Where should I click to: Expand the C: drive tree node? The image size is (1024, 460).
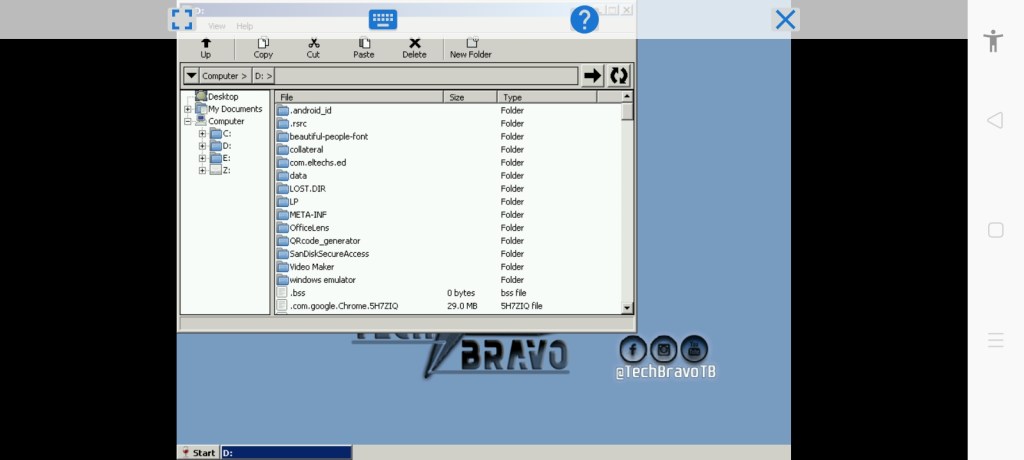(202, 133)
